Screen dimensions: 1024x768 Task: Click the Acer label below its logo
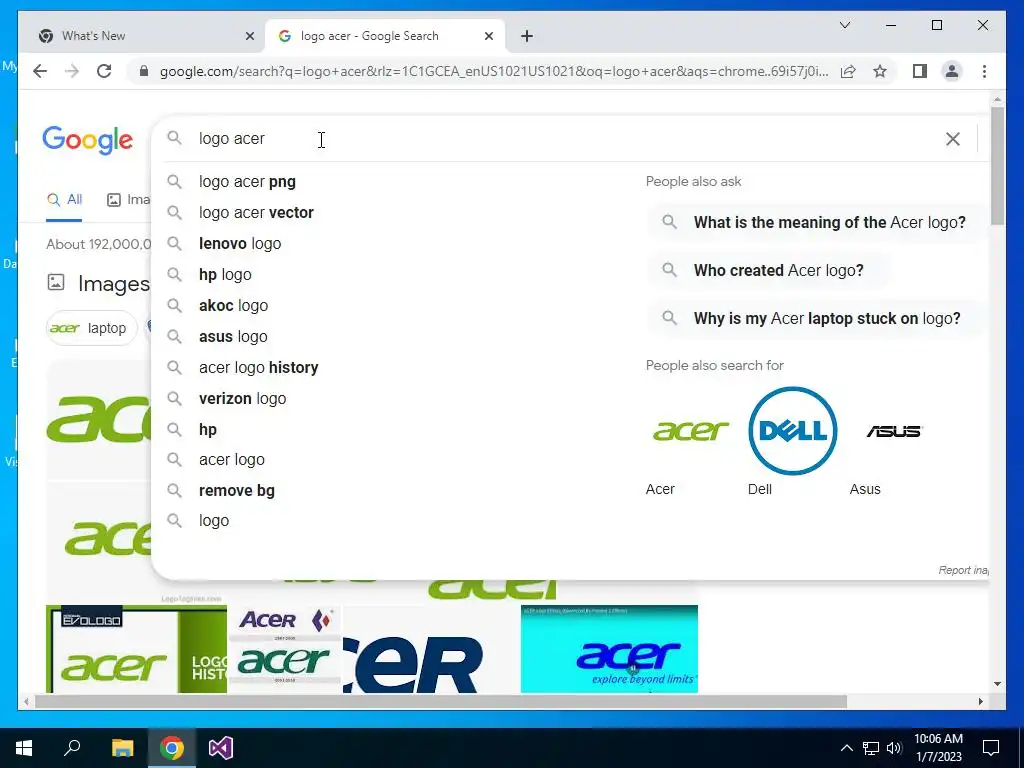(660, 489)
